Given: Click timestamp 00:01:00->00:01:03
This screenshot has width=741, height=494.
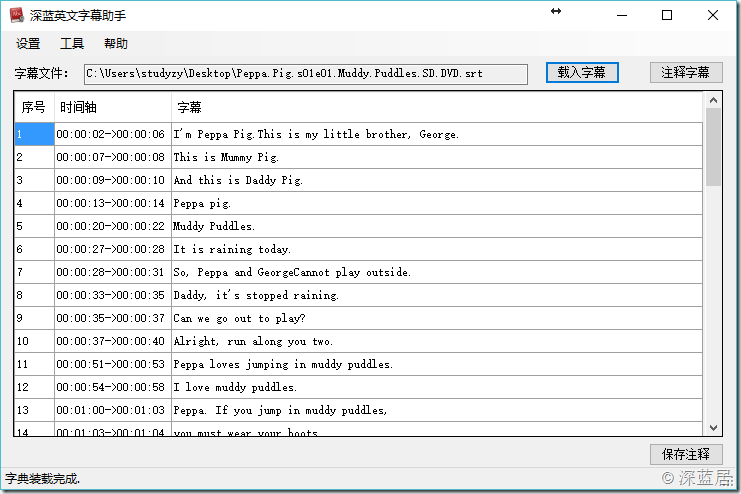Looking at the screenshot, I should pyautogui.click(x=111, y=410).
